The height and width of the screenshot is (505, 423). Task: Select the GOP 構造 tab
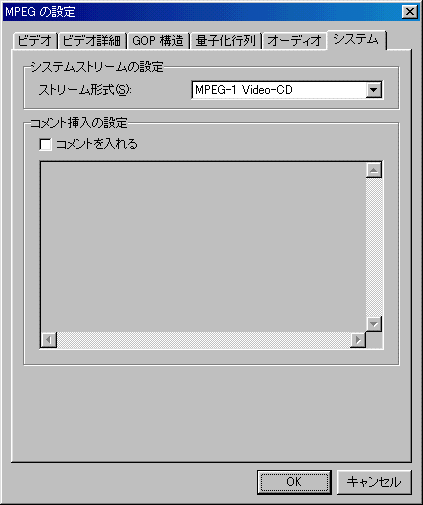coord(158,41)
